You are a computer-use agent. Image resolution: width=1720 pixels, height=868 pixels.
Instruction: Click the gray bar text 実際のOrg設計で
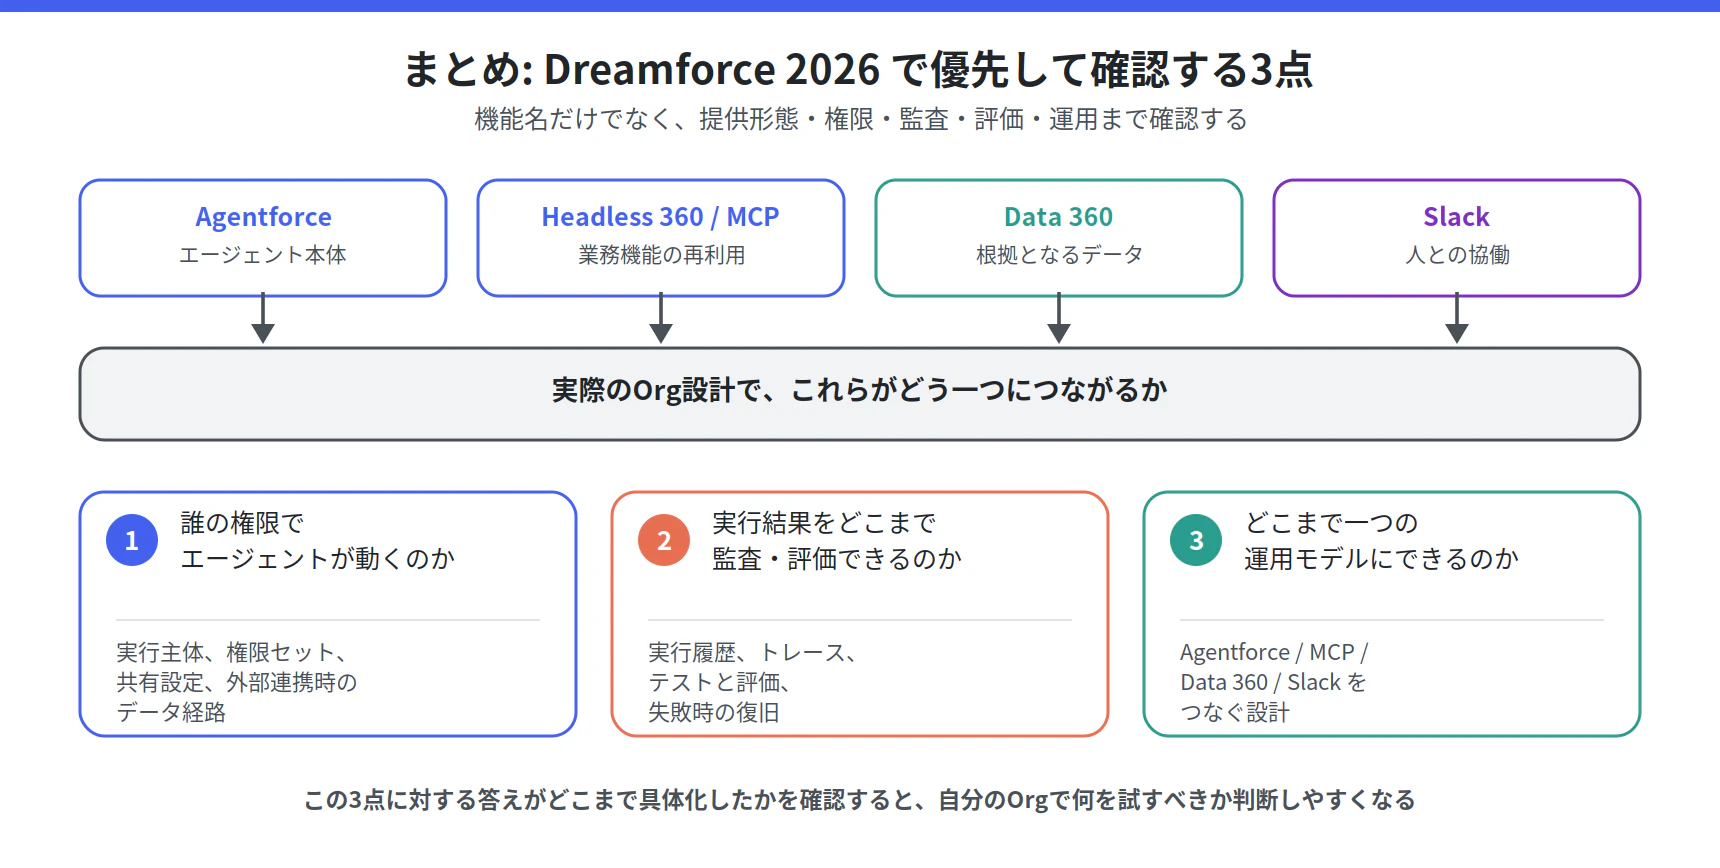coord(860,390)
